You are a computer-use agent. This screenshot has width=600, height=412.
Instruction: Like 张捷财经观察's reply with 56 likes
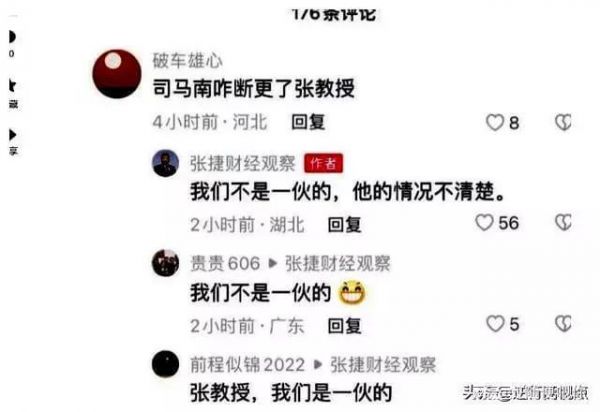click(x=484, y=223)
